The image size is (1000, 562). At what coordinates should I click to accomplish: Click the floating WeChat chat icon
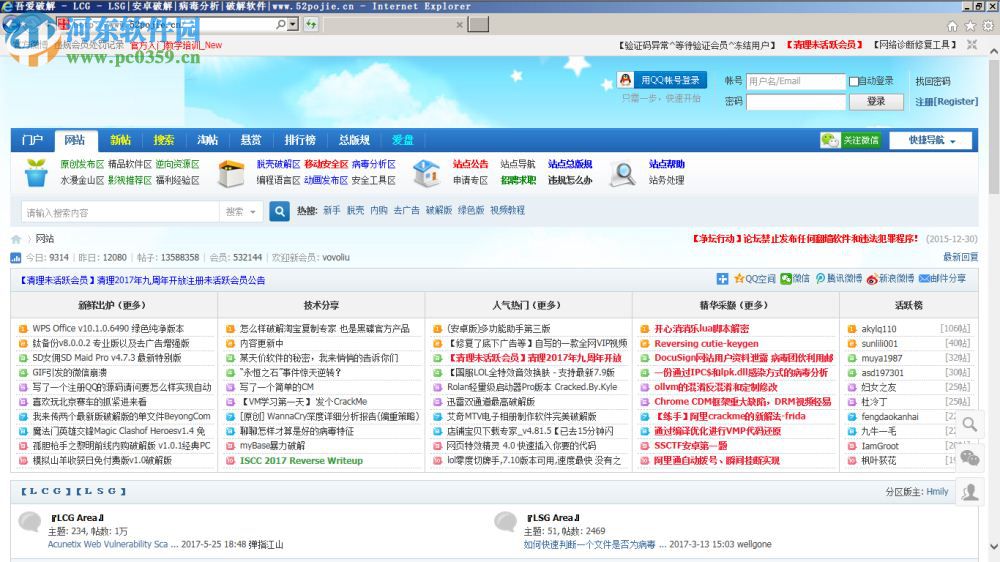[x=970, y=458]
